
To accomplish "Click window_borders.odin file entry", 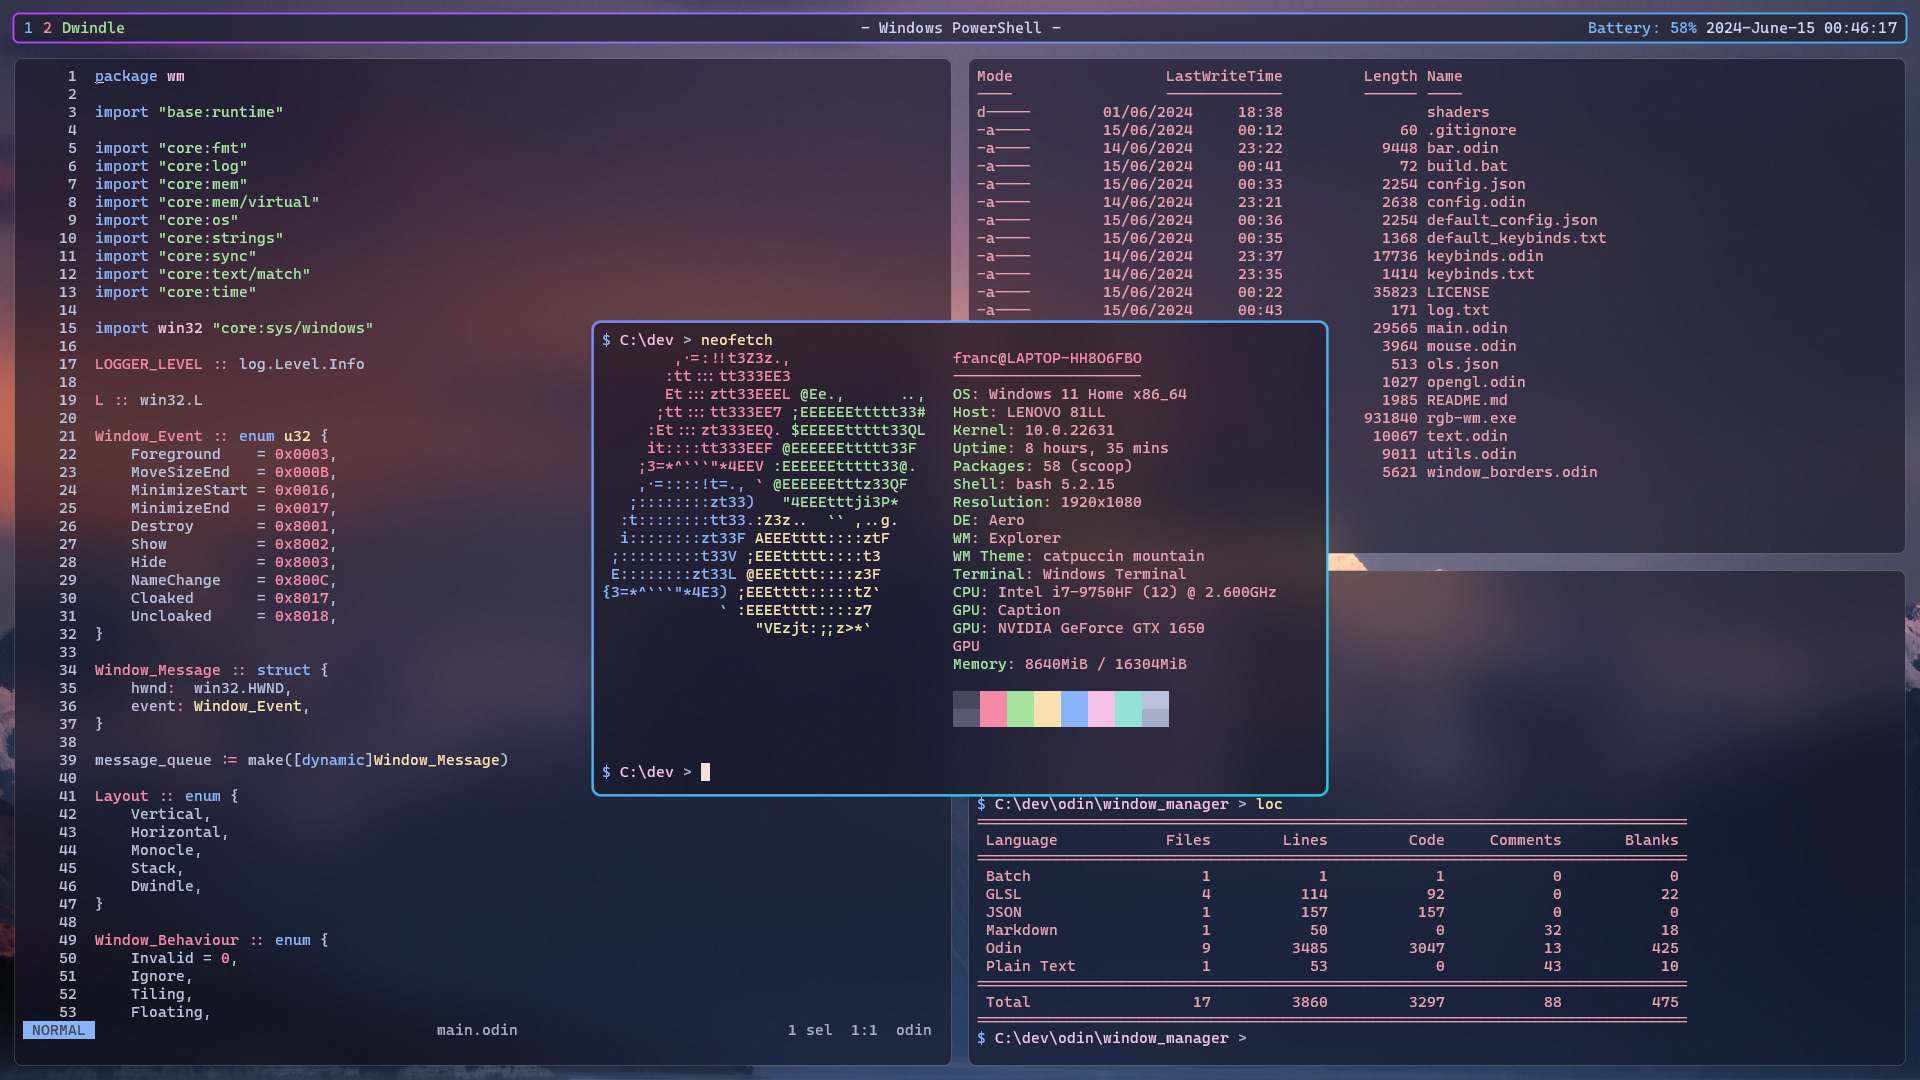I will [x=1512, y=472].
